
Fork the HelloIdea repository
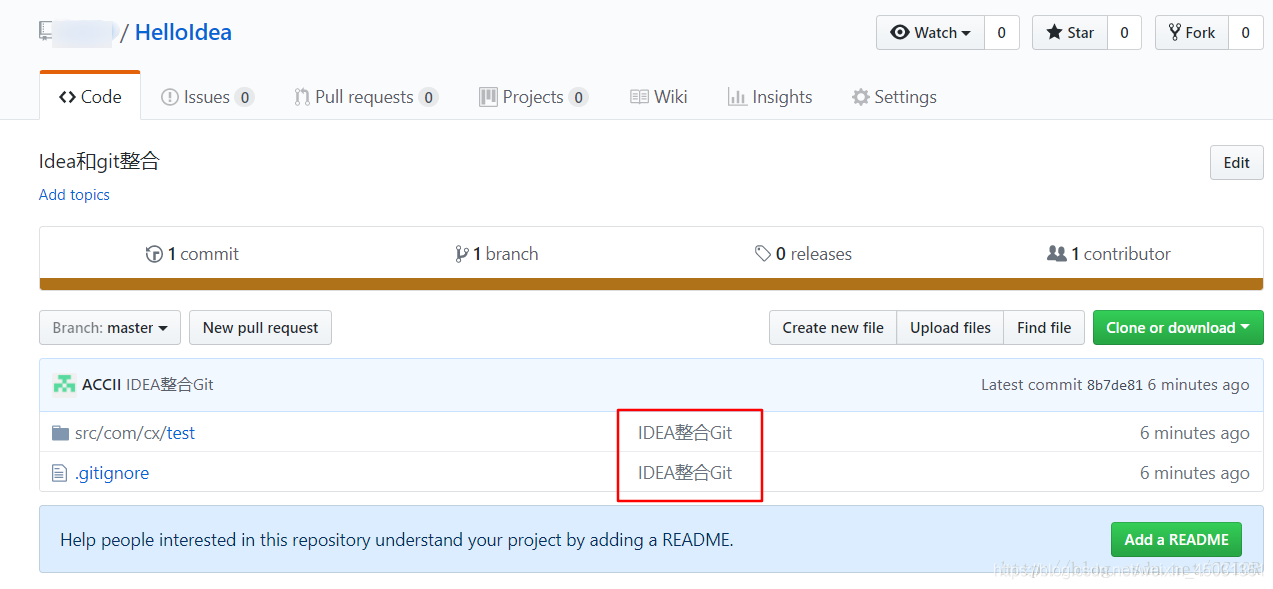[x=1191, y=32]
